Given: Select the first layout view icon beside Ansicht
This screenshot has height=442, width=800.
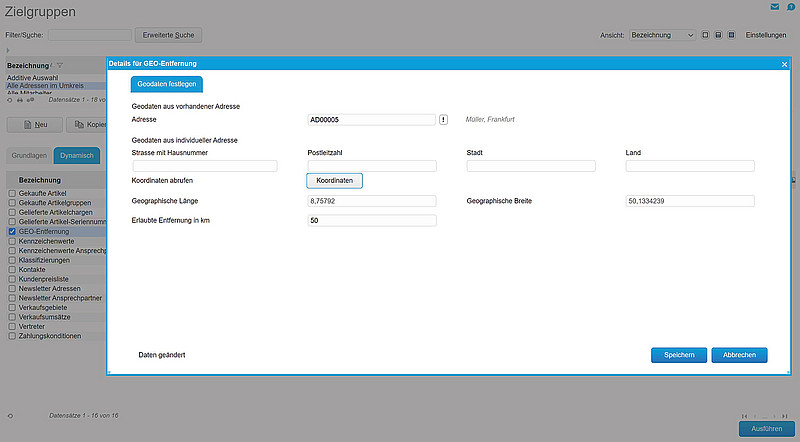Looking at the screenshot, I should [705, 35].
